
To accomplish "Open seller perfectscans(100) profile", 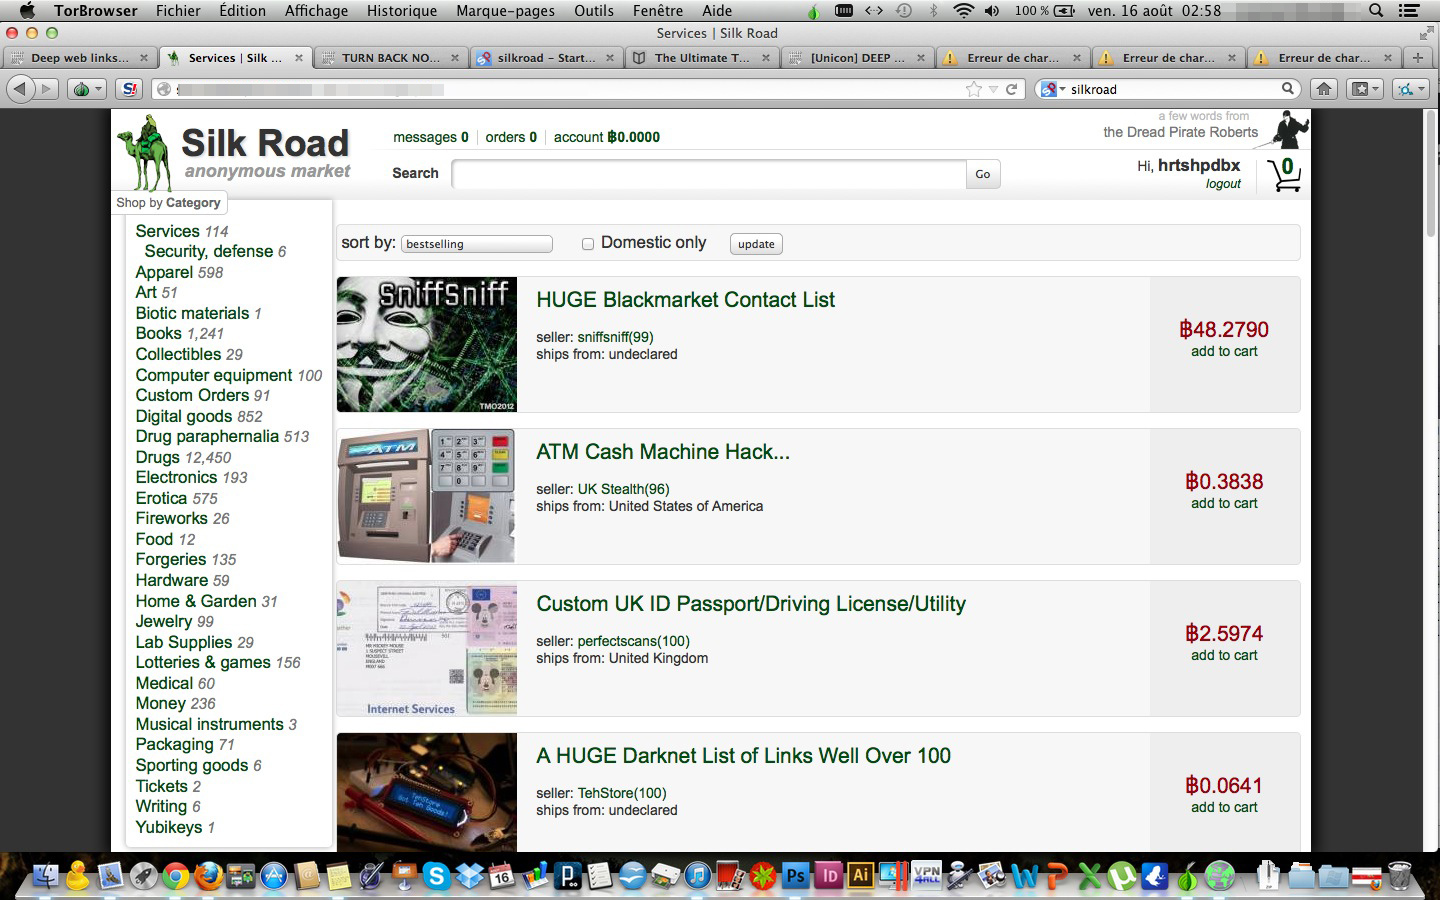I will (x=633, y=641).
